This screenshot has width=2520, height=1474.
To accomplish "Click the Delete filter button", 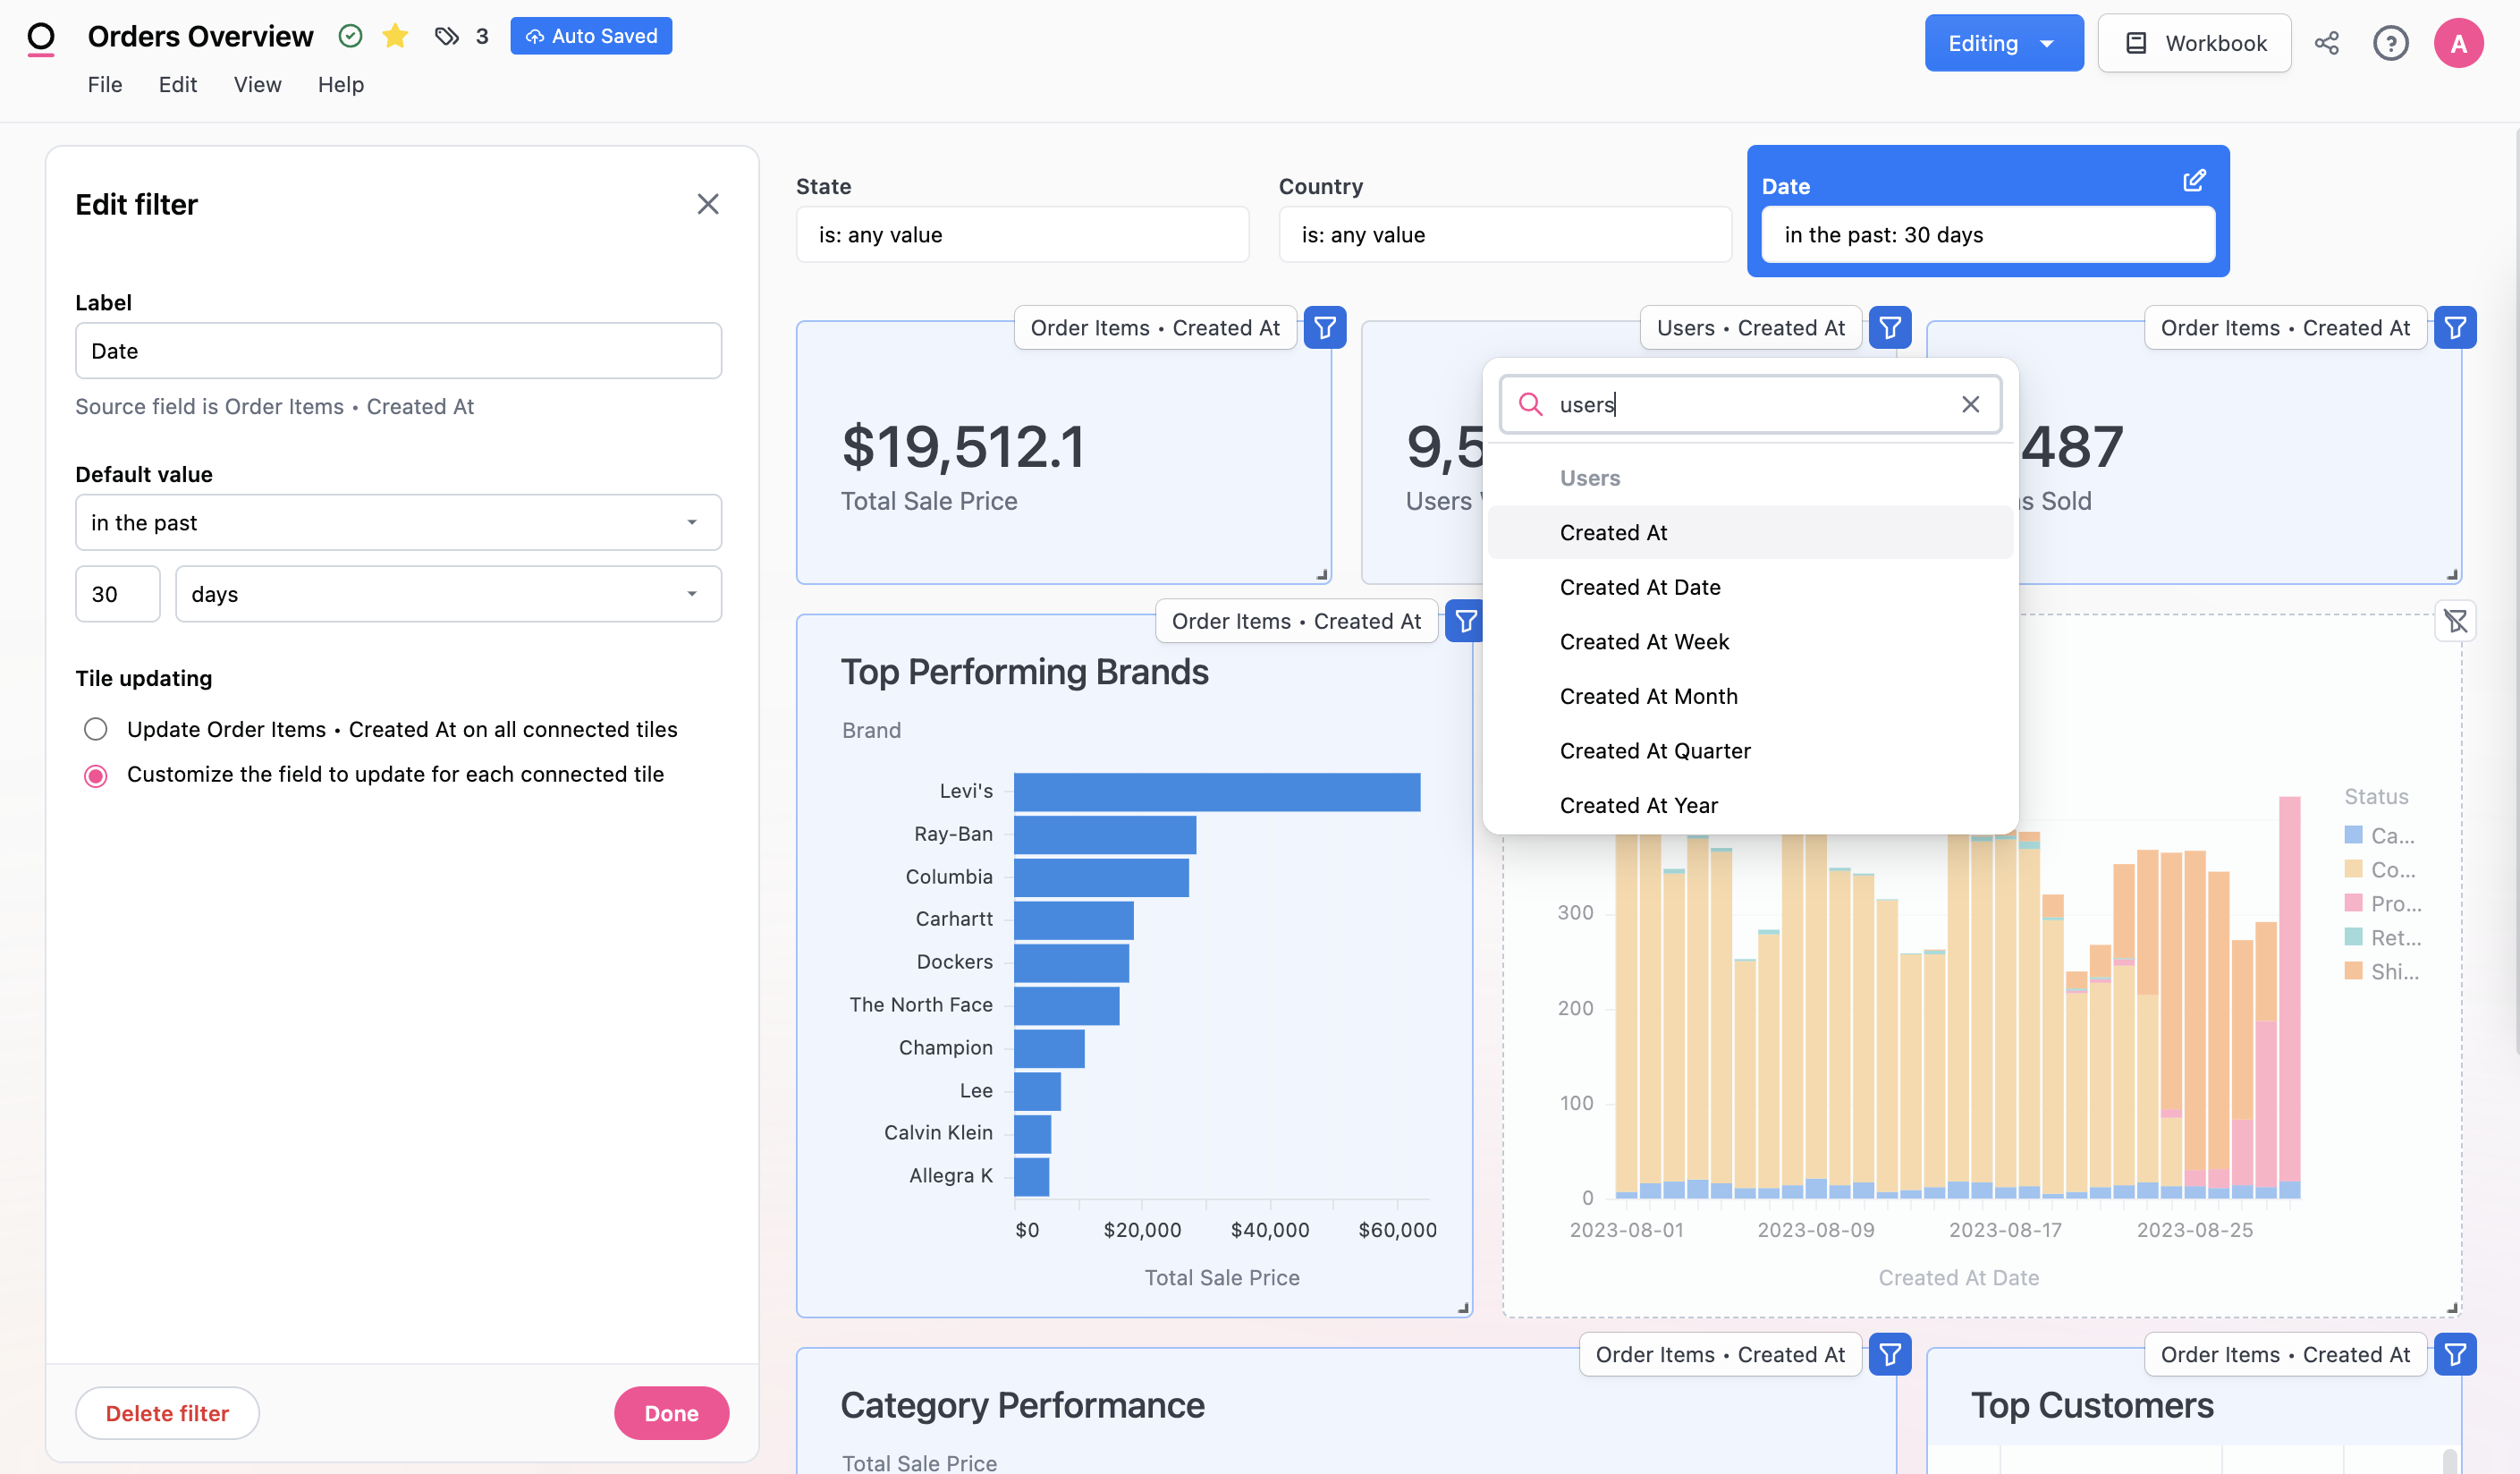I will point(166,1412).
